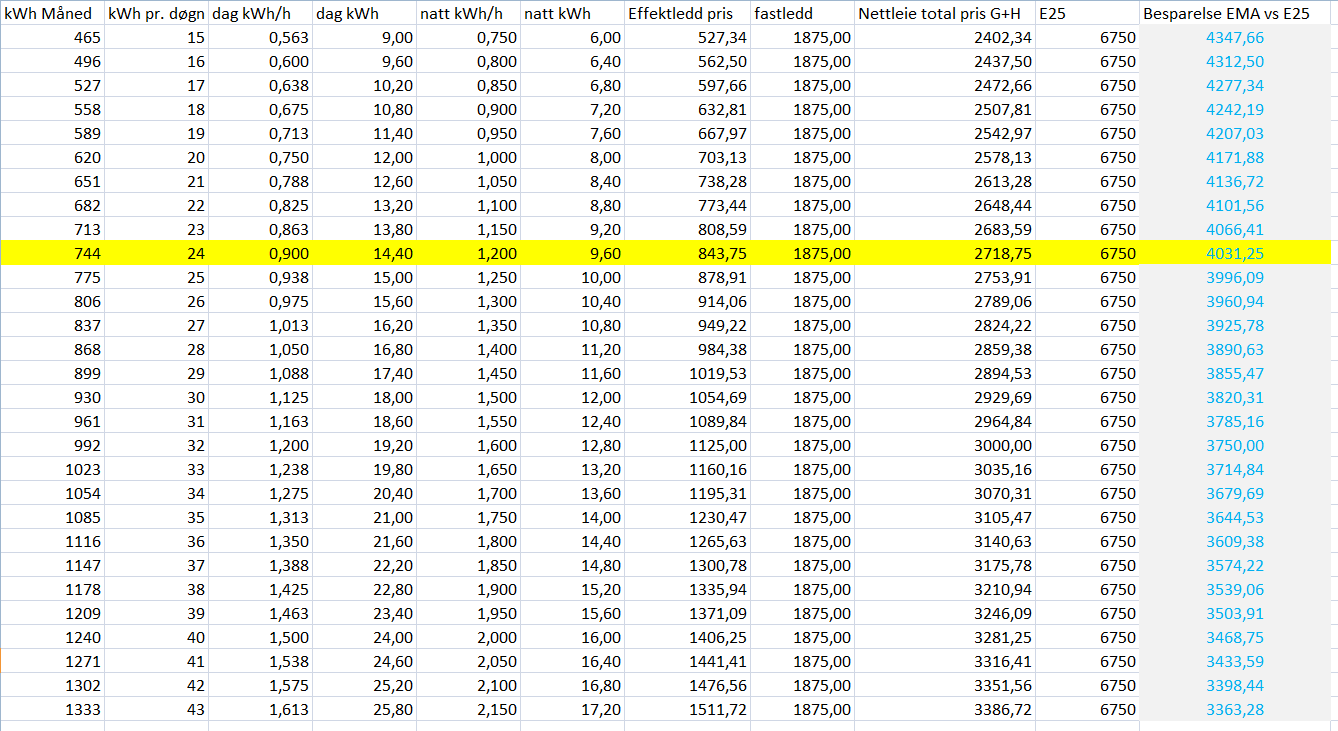This screenshot has height=731, width=1338.
Task: Click the kWh pr. døgn value 43
Action: click(157, 710)
